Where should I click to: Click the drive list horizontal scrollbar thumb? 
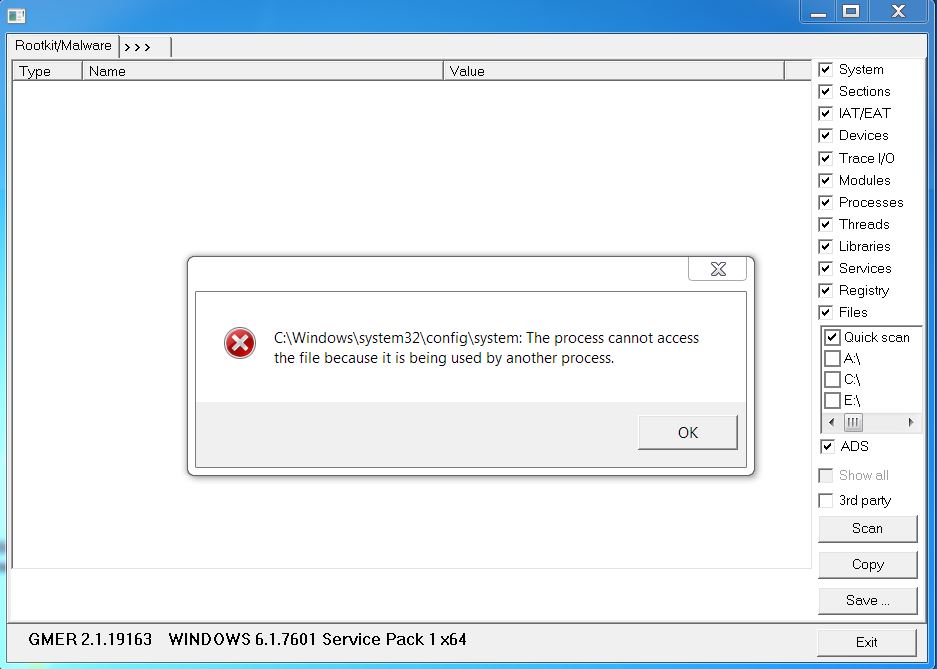[x=853, y=422]
